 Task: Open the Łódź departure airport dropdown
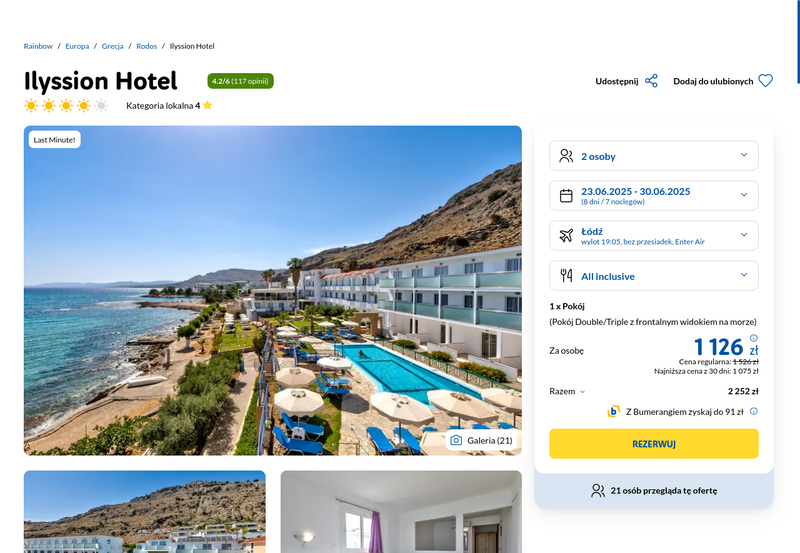(x=654, y=236)
